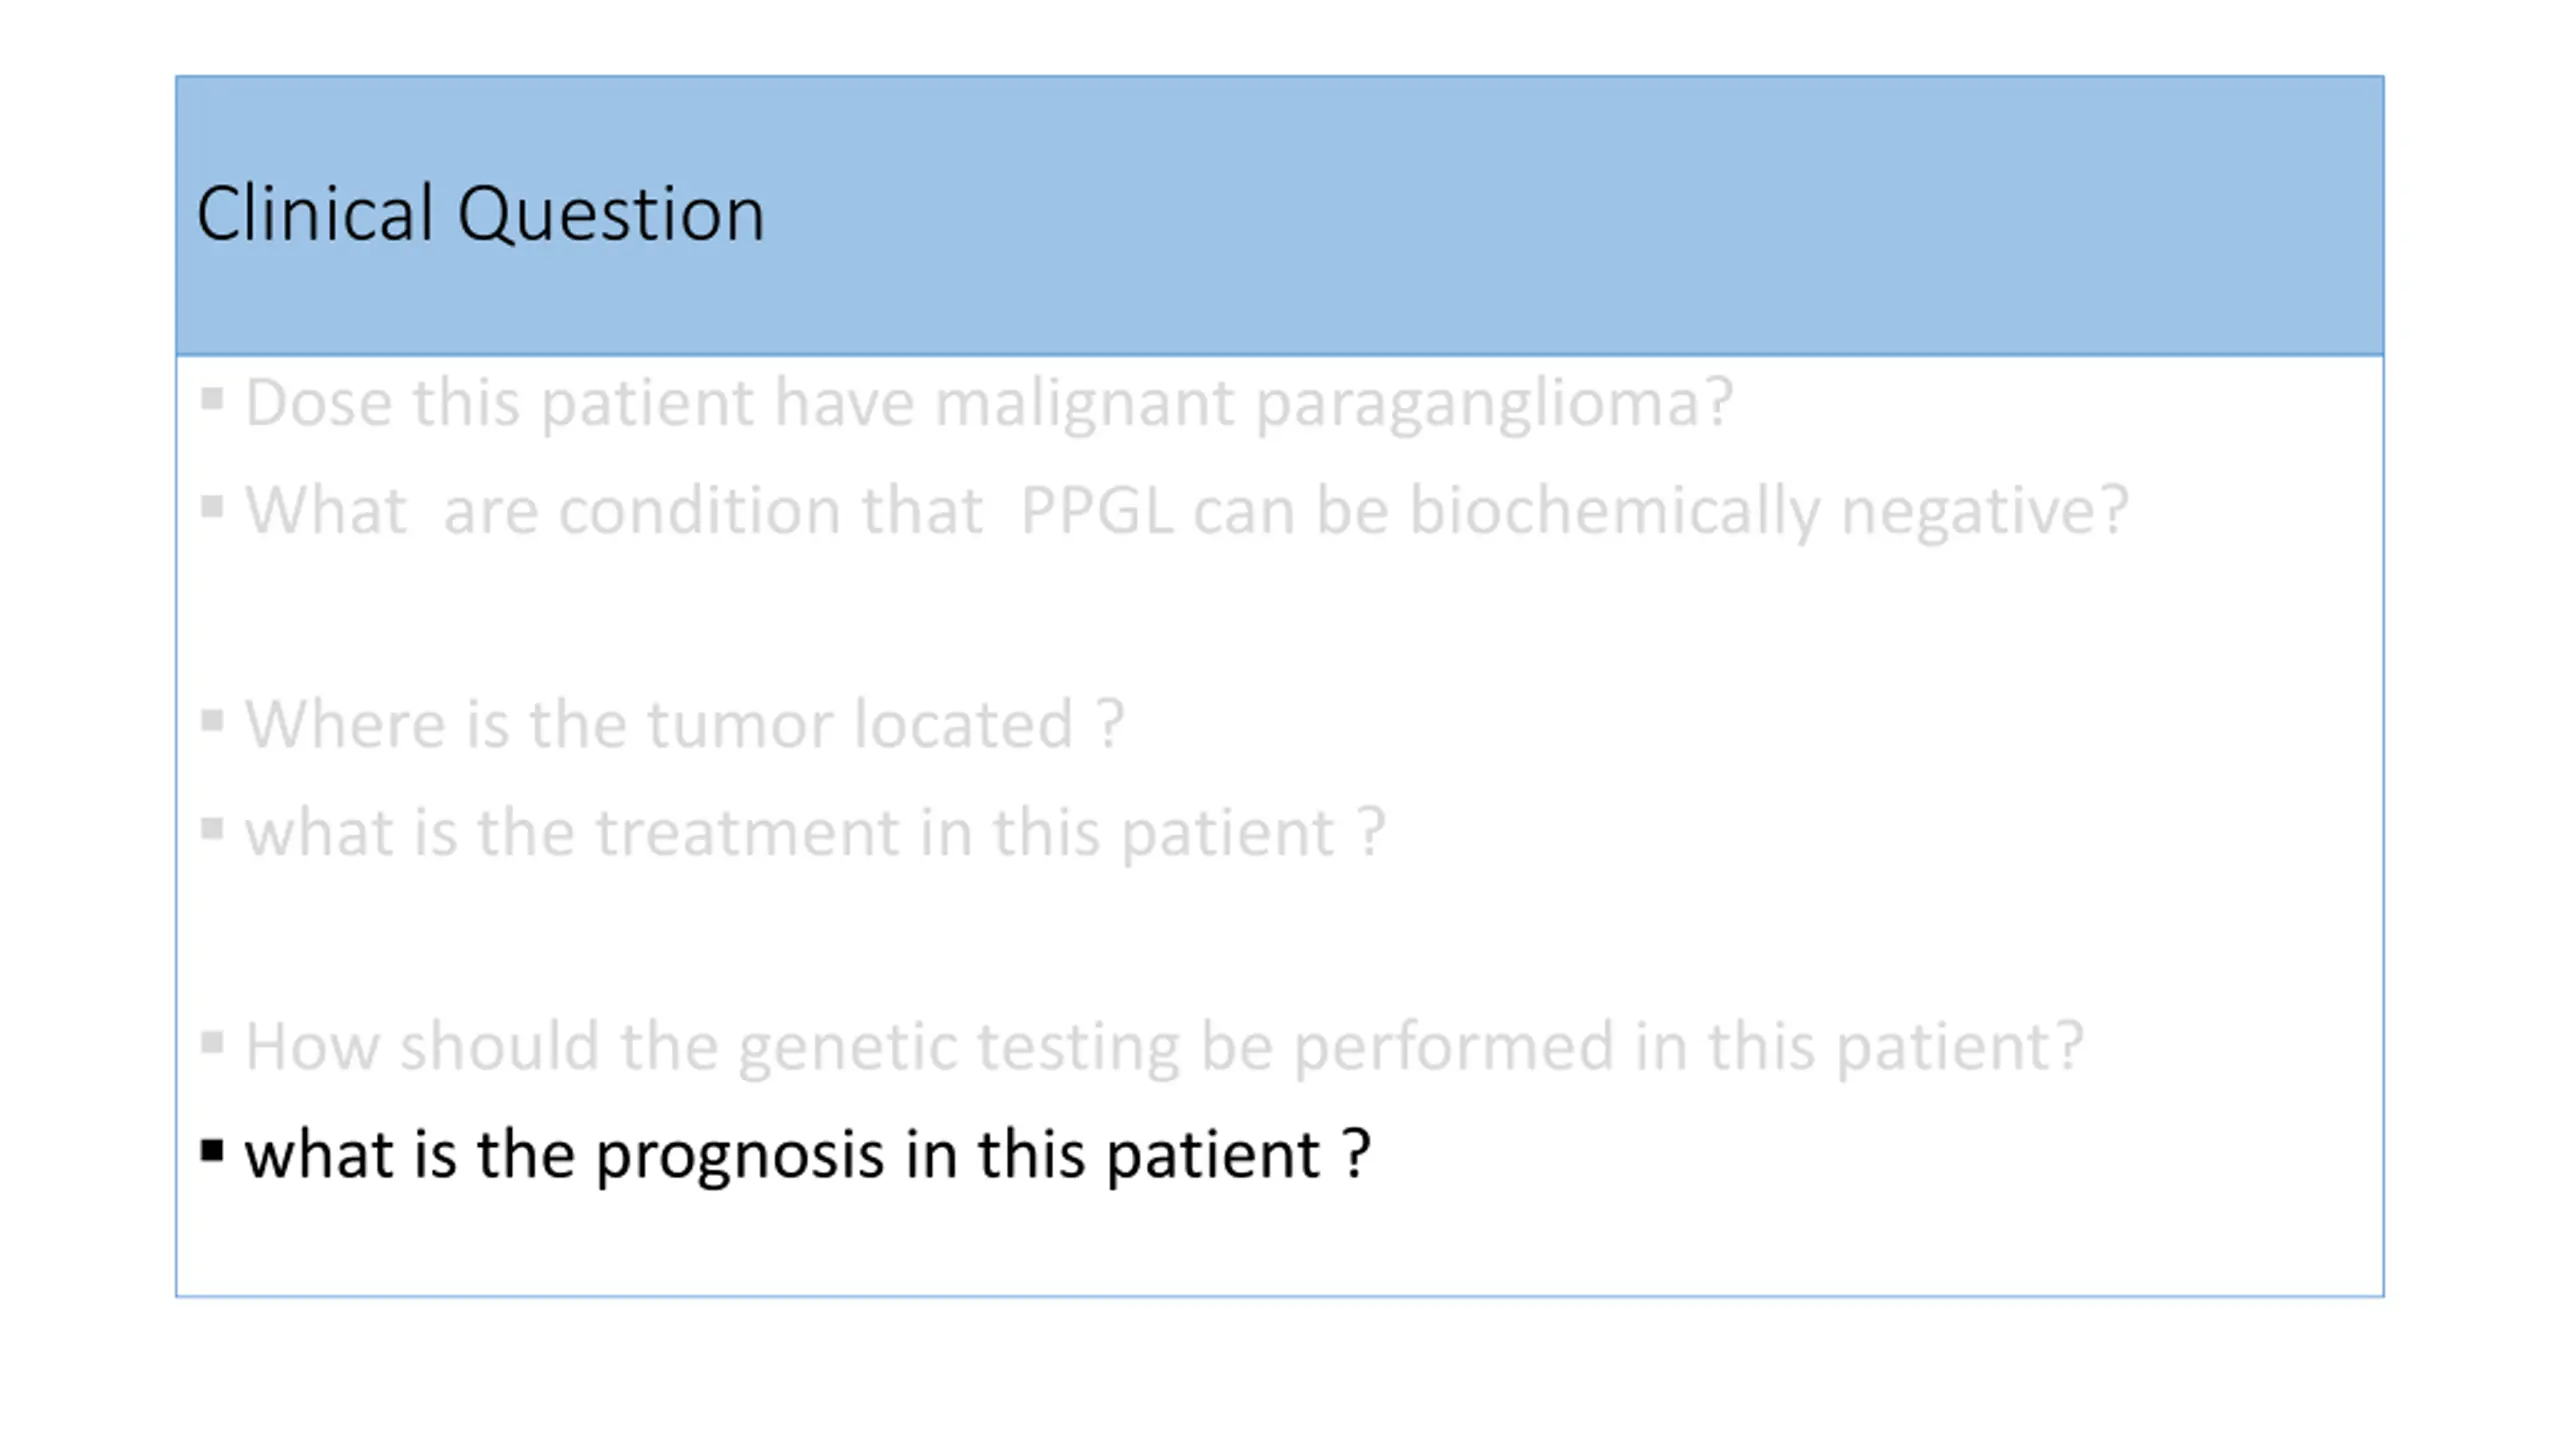The height and width of the screenshot is (1440, 2560).
Task: Click the abbreviation "PPGL" in the second bullet
Action: [x=1096, y=511]
